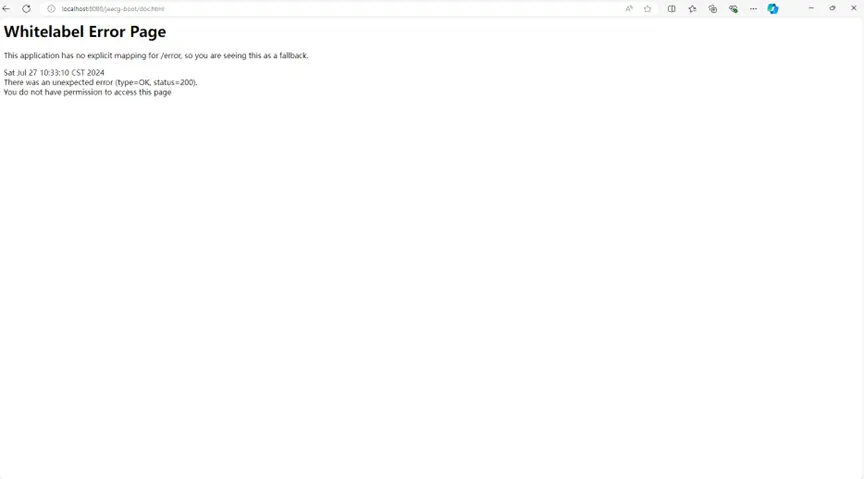864x479 pixels.
Task: Click the text "You do not have permission to access this page"
Action: 88,93
